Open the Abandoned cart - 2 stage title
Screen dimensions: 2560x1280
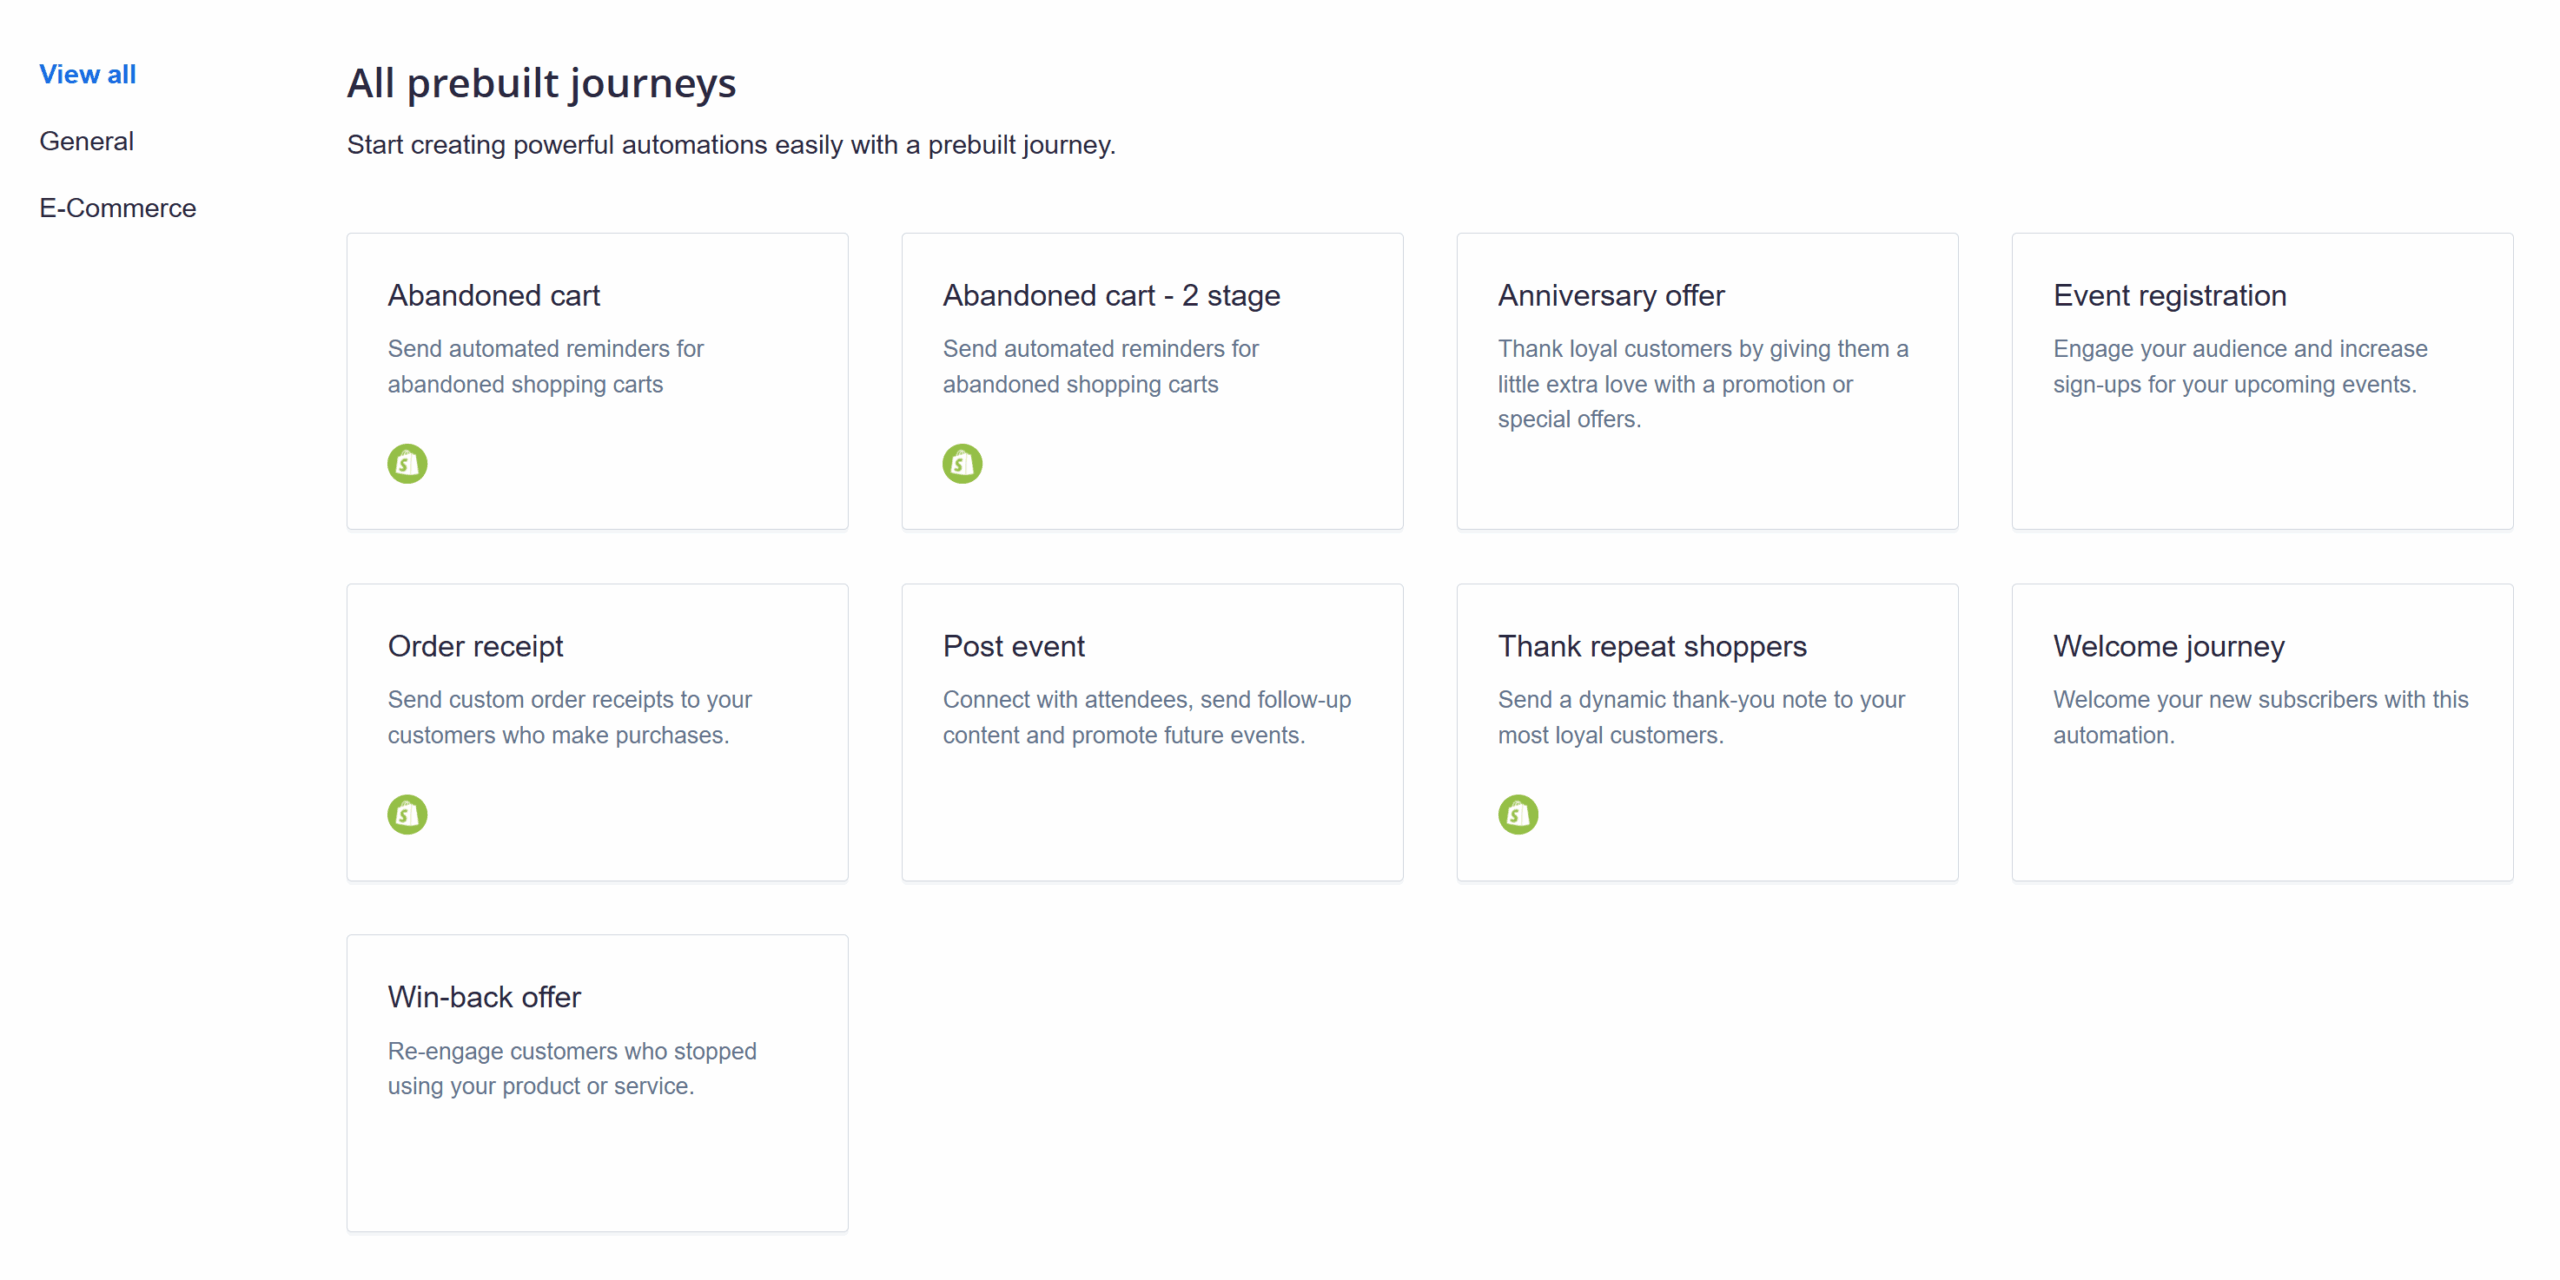tap(1110, 296)
